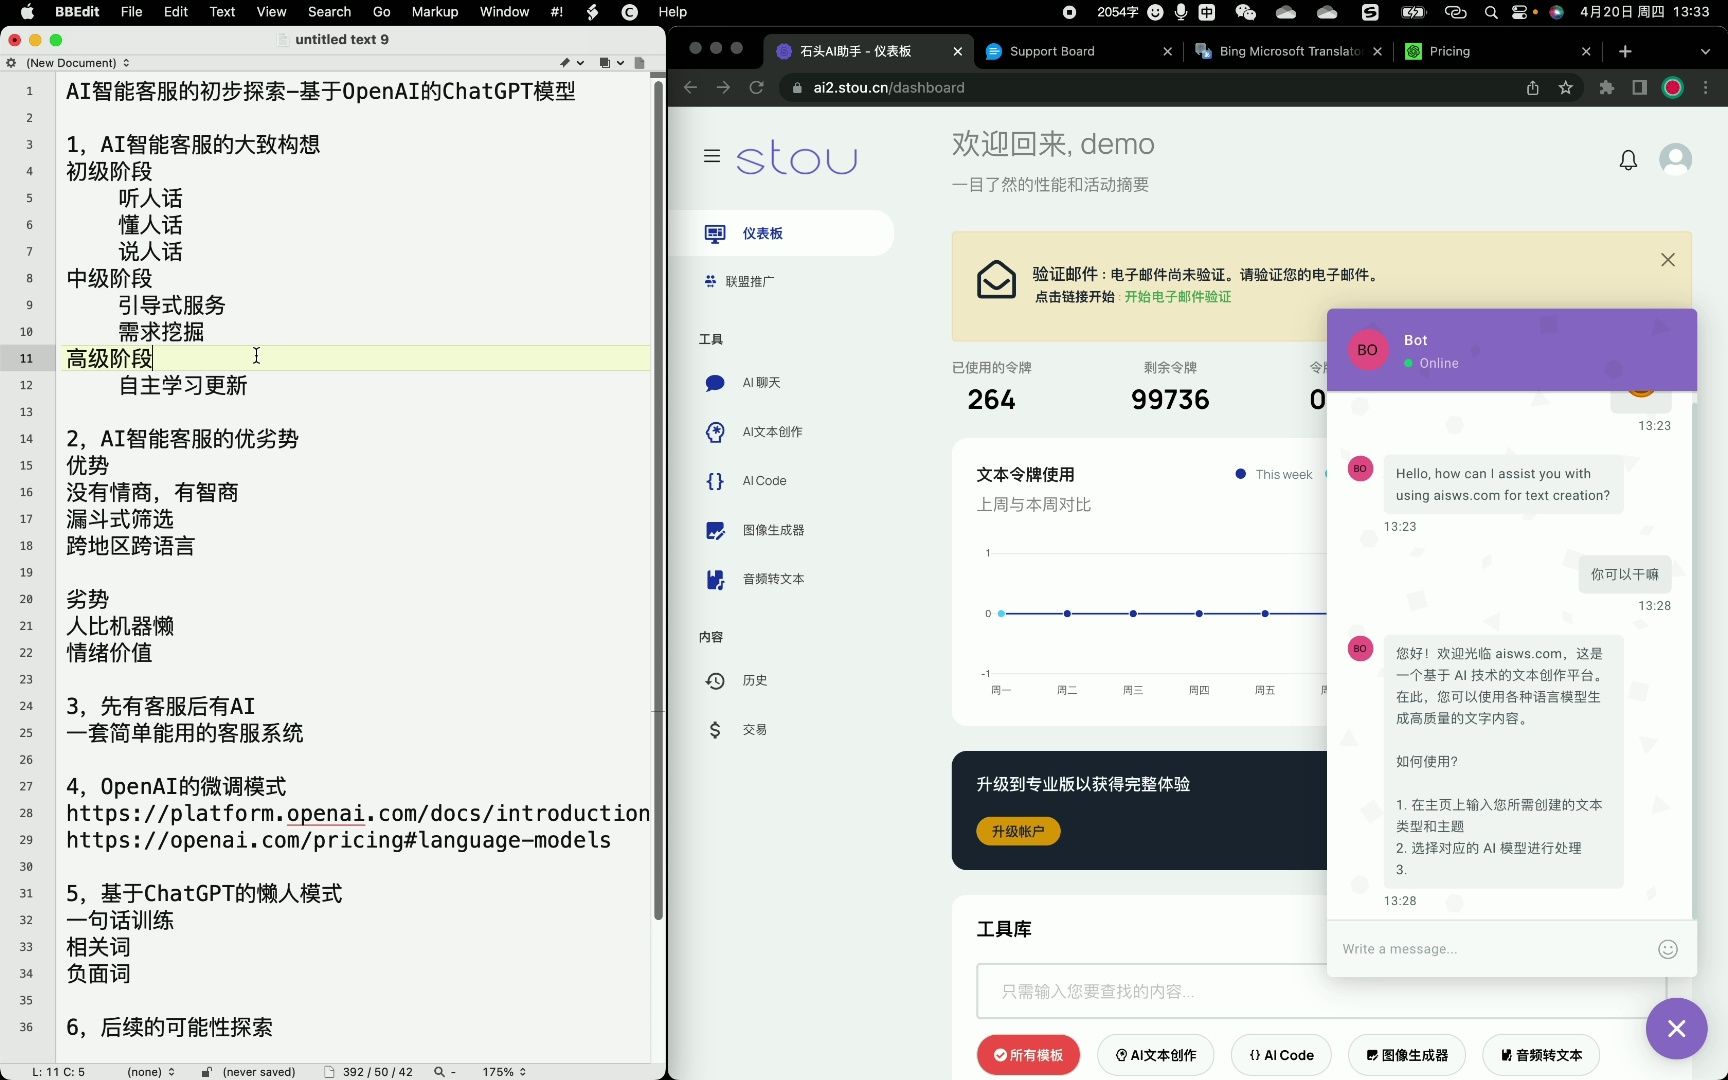
Task: Open a new browser tab
Action: (x=1625, y=51)
